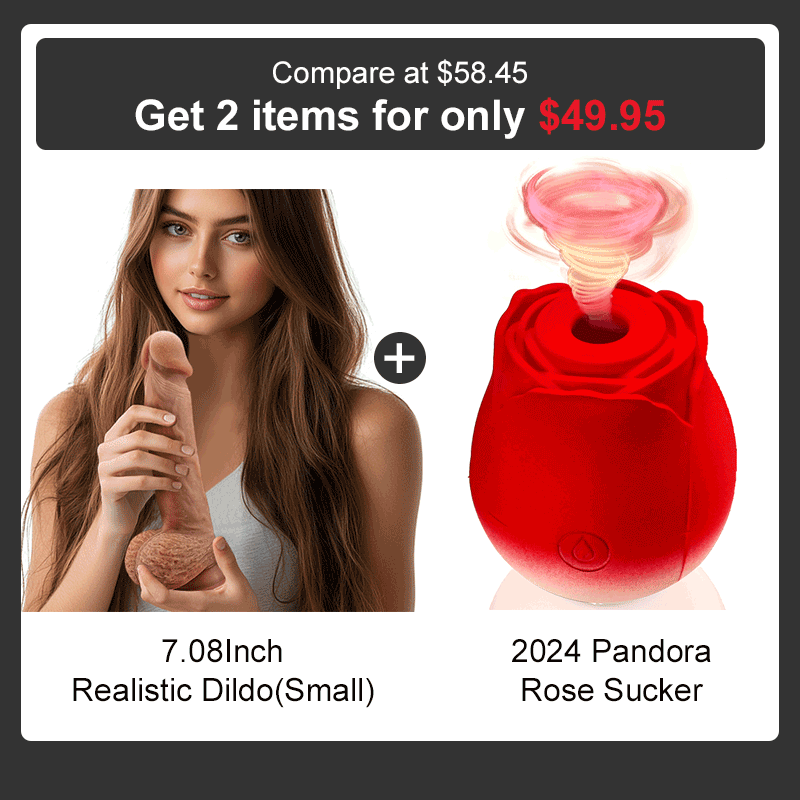
Task: Click the dark promotional banner at top
Action: pyautogui.click(x=400, y=94)
